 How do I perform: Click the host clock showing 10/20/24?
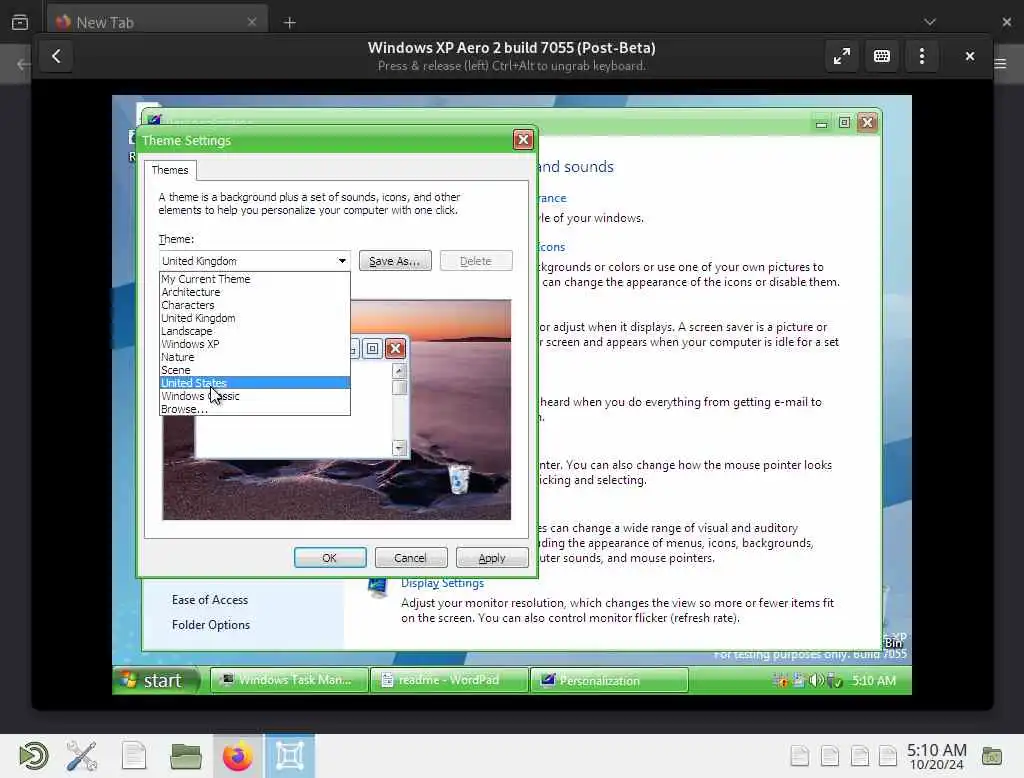coord(936,756)
